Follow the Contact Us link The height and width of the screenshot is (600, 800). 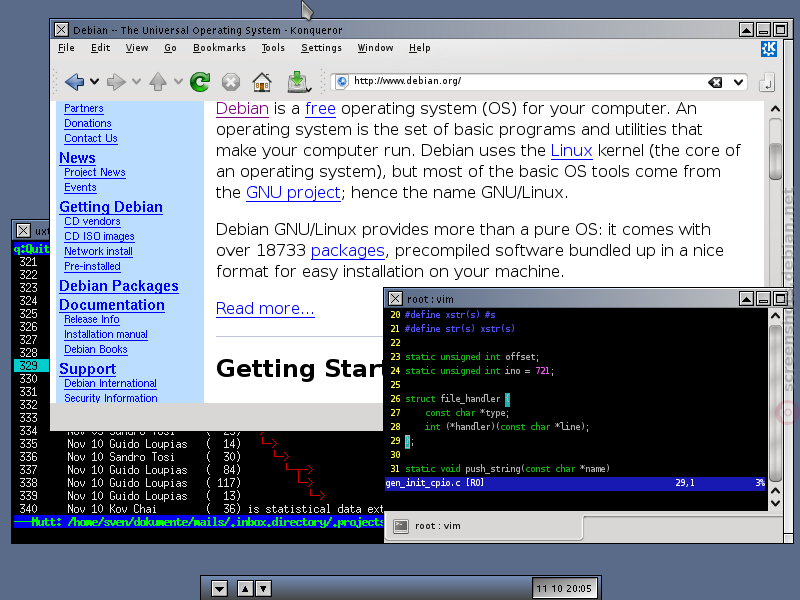91,138
